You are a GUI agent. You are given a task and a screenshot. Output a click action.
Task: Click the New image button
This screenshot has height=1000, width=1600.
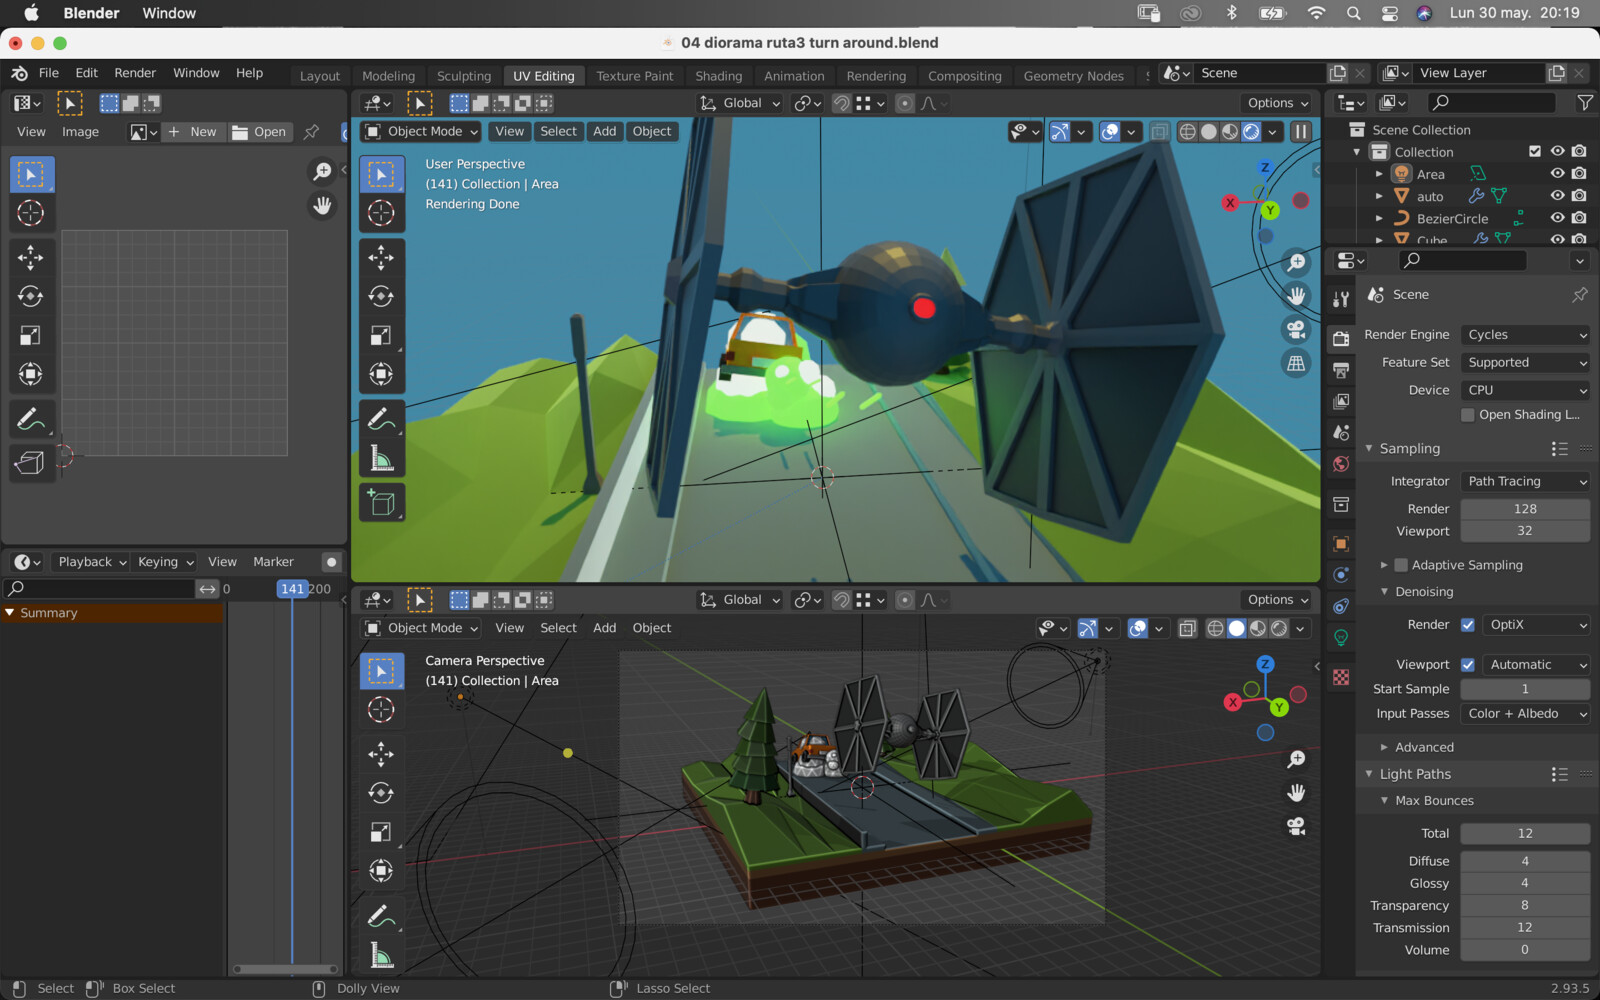193,132
